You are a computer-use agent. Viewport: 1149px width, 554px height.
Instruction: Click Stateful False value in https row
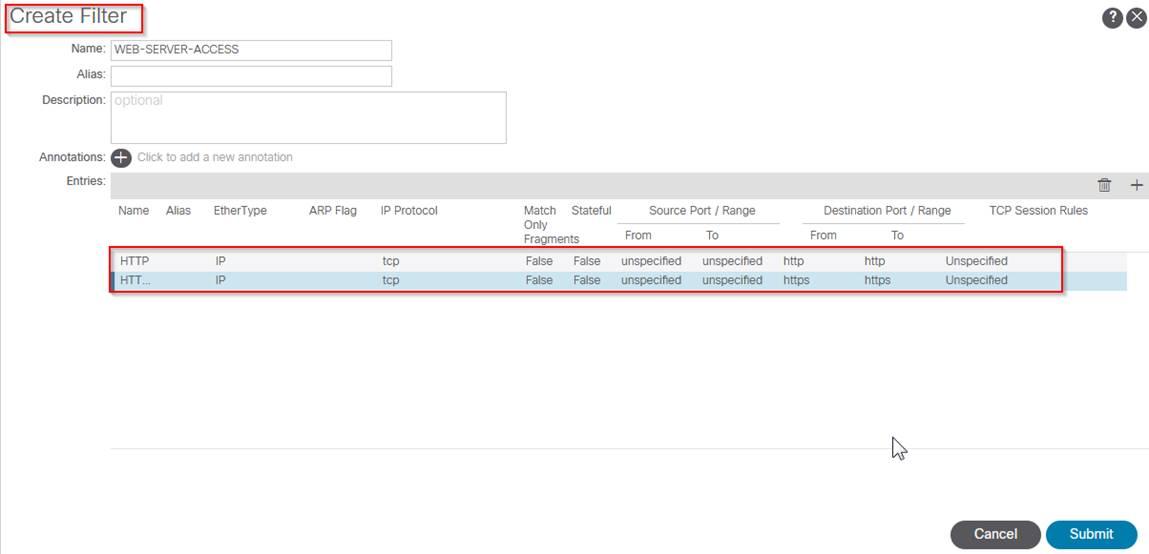[x=586, y=280]
